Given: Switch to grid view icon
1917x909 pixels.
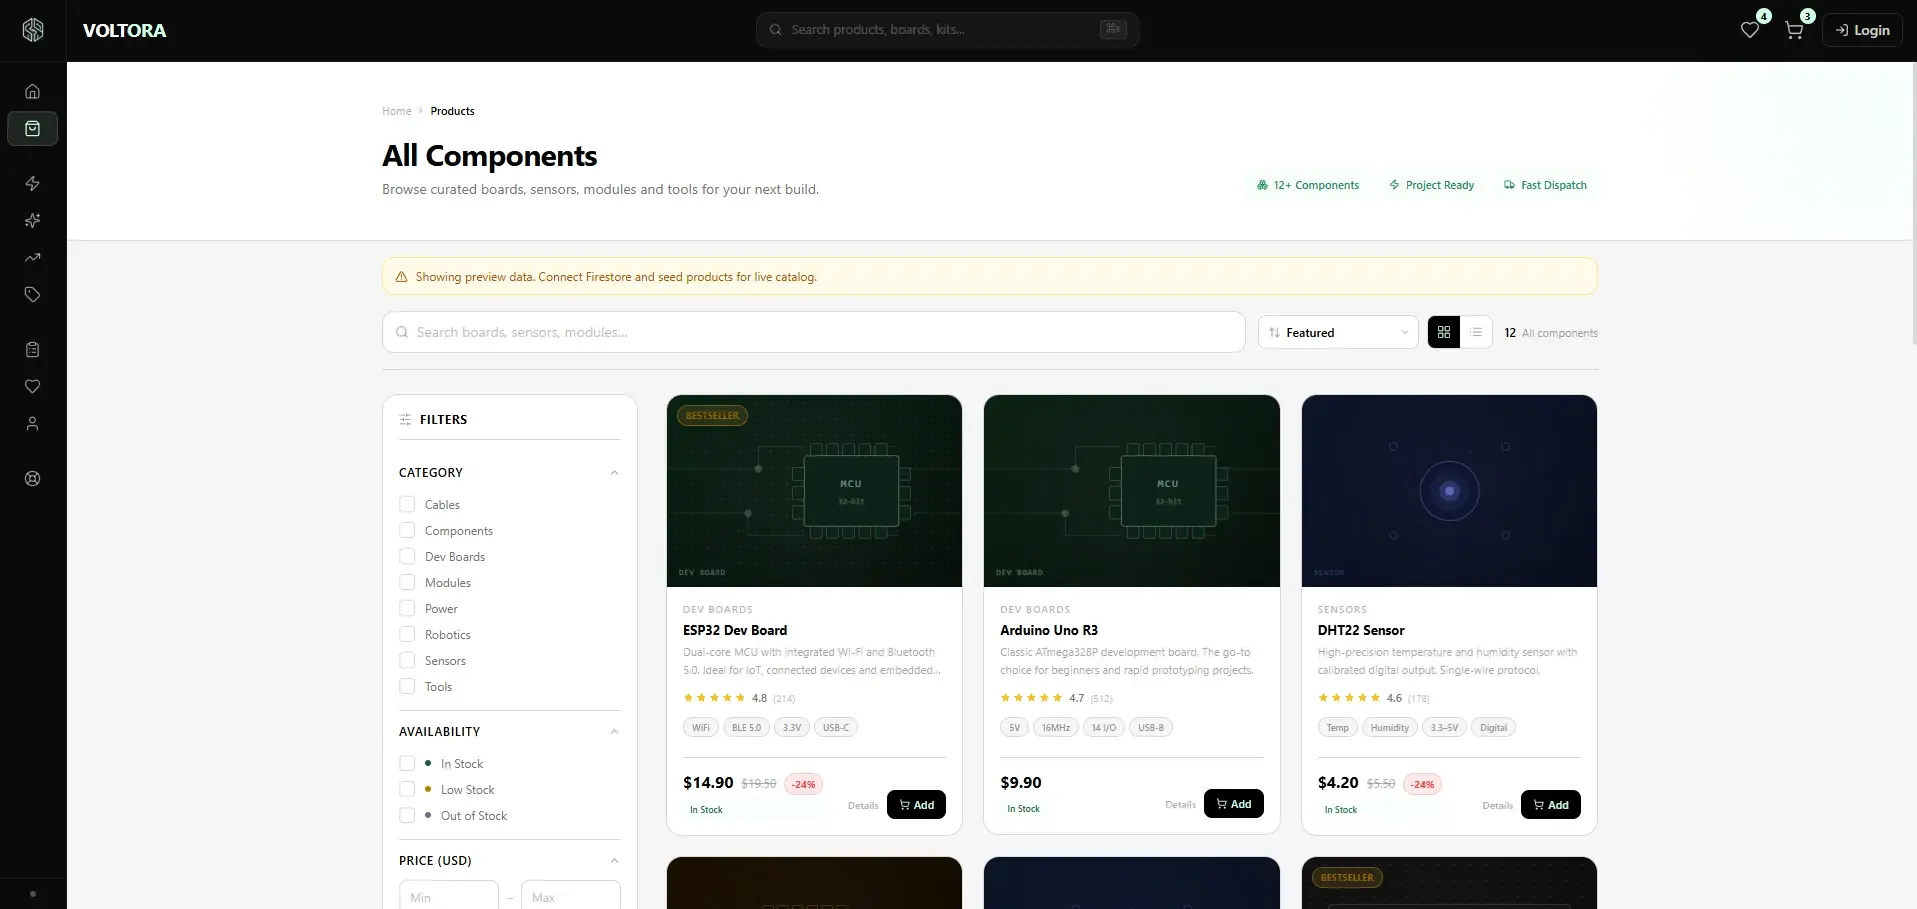Looking at the screenshot, I should tap(1444, 332).
